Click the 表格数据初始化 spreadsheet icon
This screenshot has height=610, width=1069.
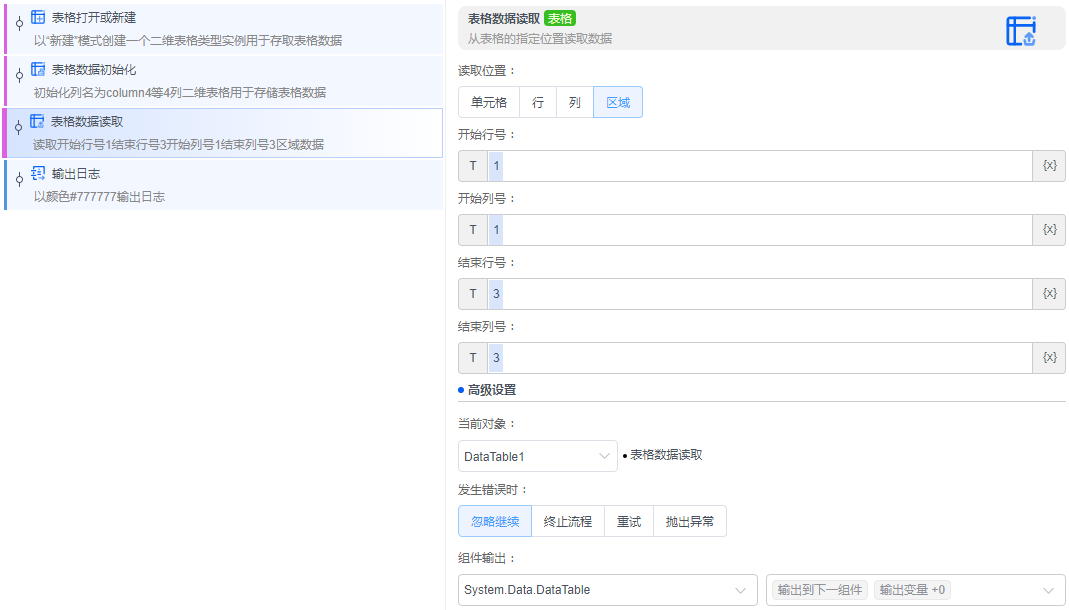(38, 69)
